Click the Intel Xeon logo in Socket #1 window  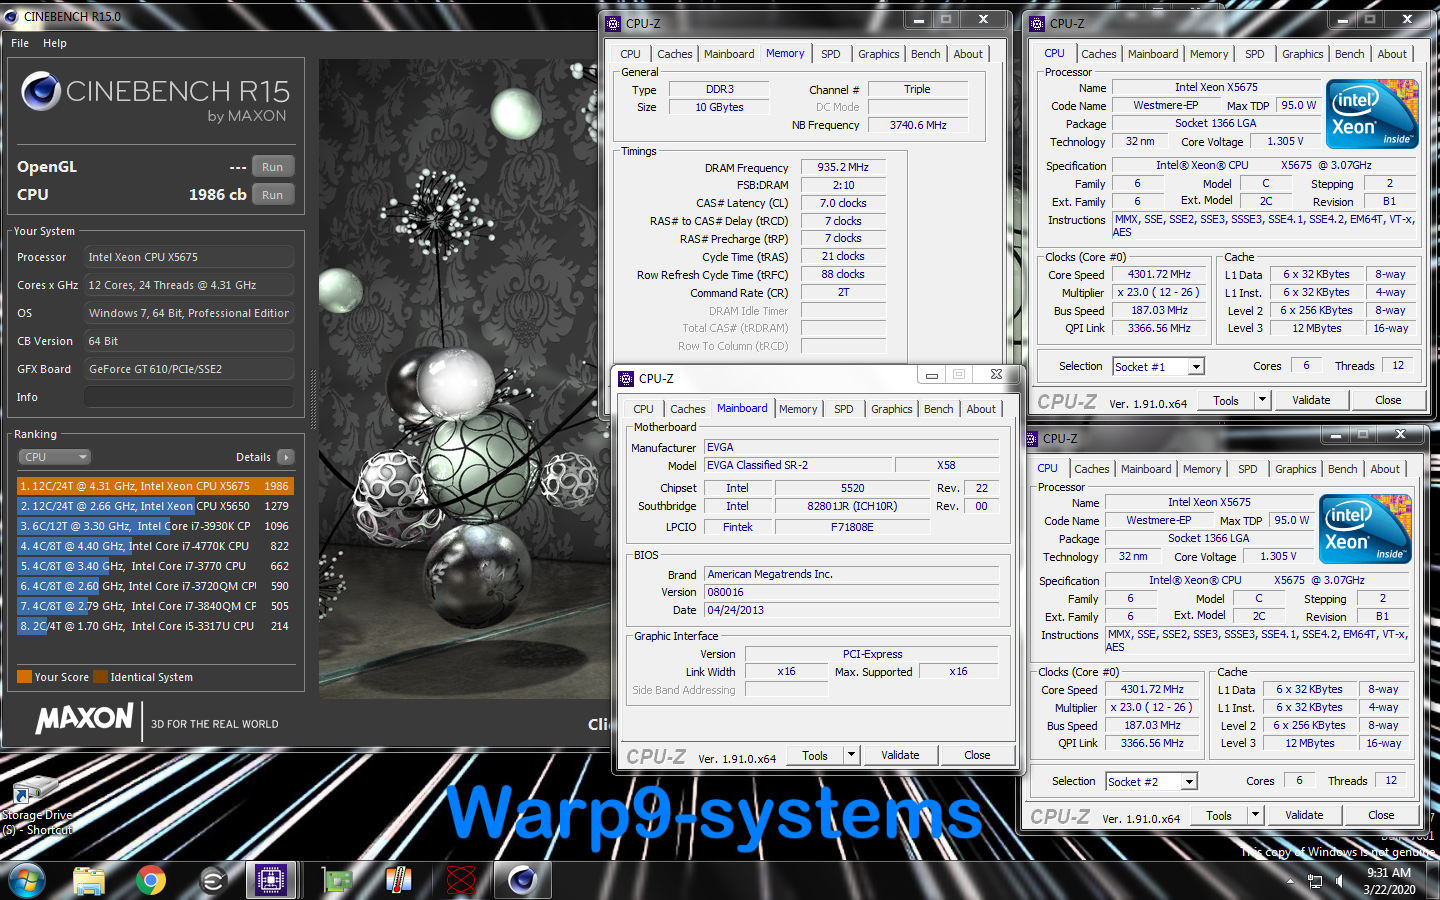click(1372, 114)
